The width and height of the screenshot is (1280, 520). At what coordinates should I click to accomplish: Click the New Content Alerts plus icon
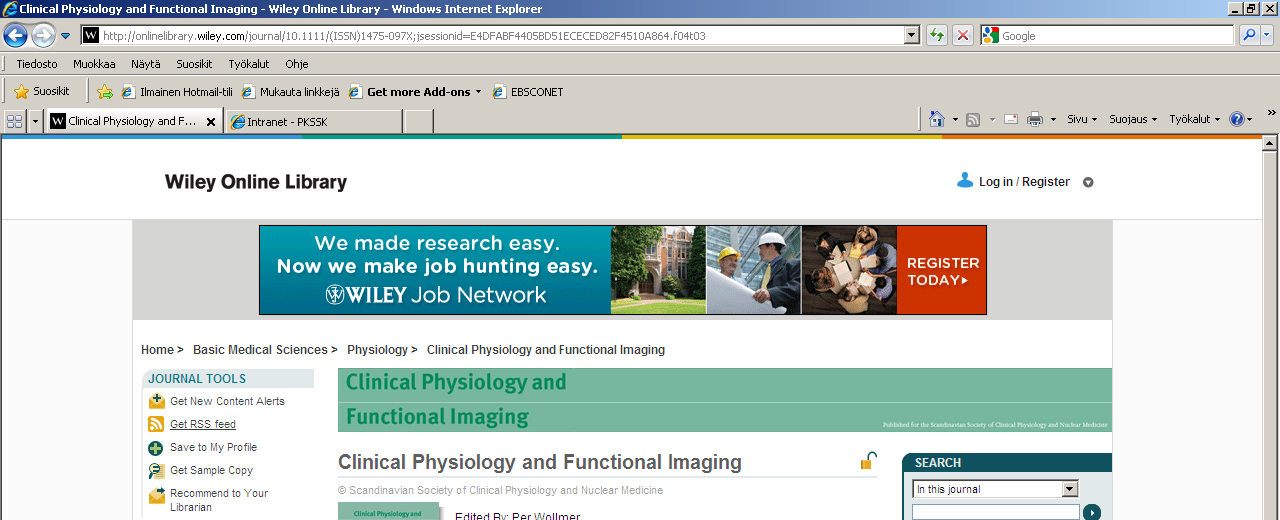point(156,401)
